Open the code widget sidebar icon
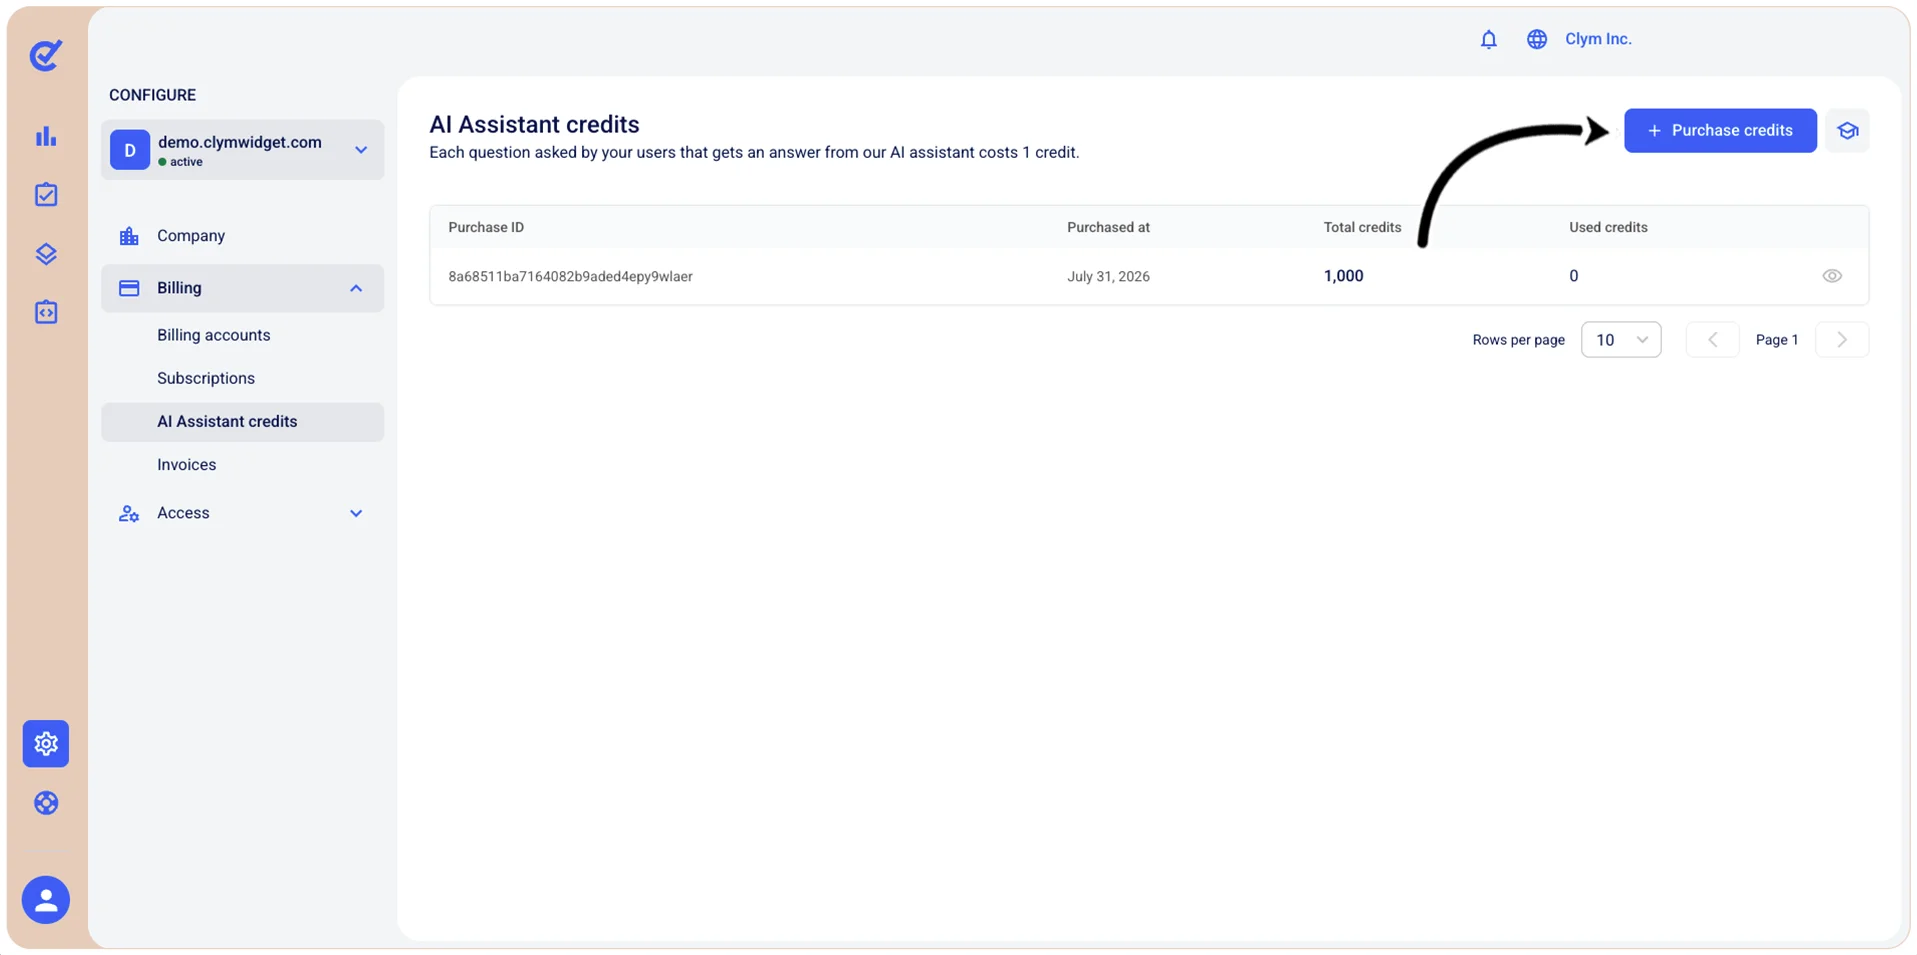The image size is (1917, 955). point(46,312)
